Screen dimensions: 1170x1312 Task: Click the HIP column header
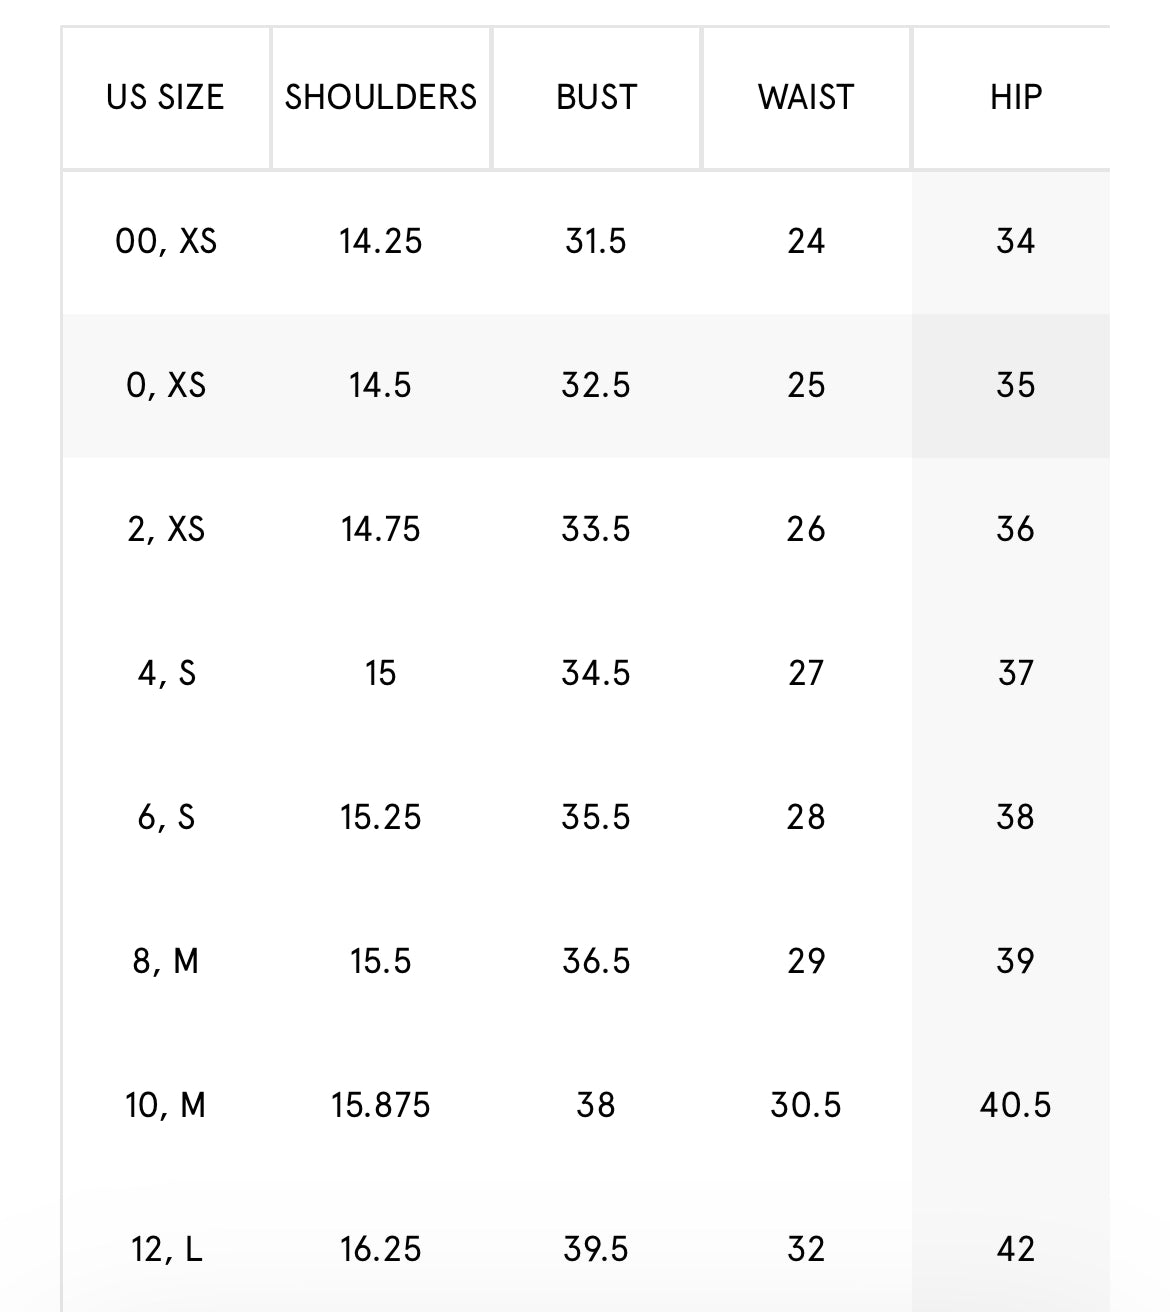click(1015, 97)
